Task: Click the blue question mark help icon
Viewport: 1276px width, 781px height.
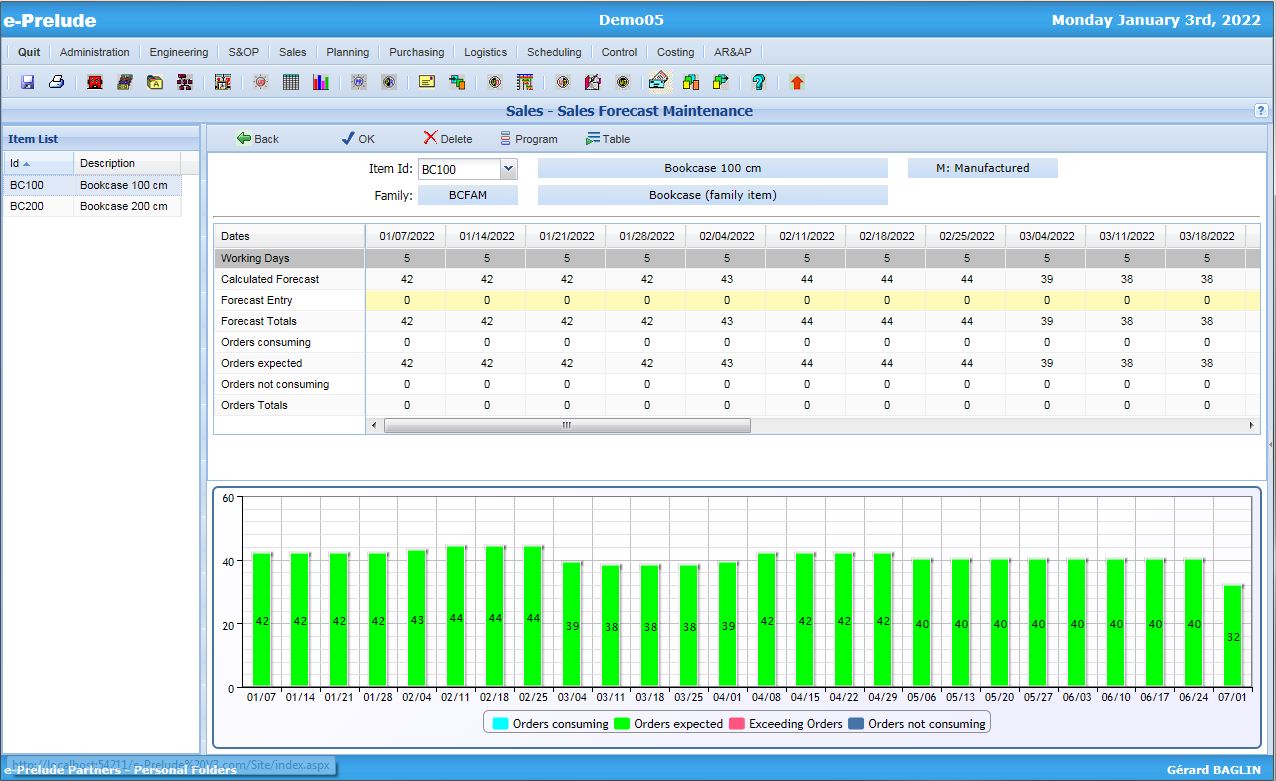Action: pyautogui.click(x=759, y=82)
